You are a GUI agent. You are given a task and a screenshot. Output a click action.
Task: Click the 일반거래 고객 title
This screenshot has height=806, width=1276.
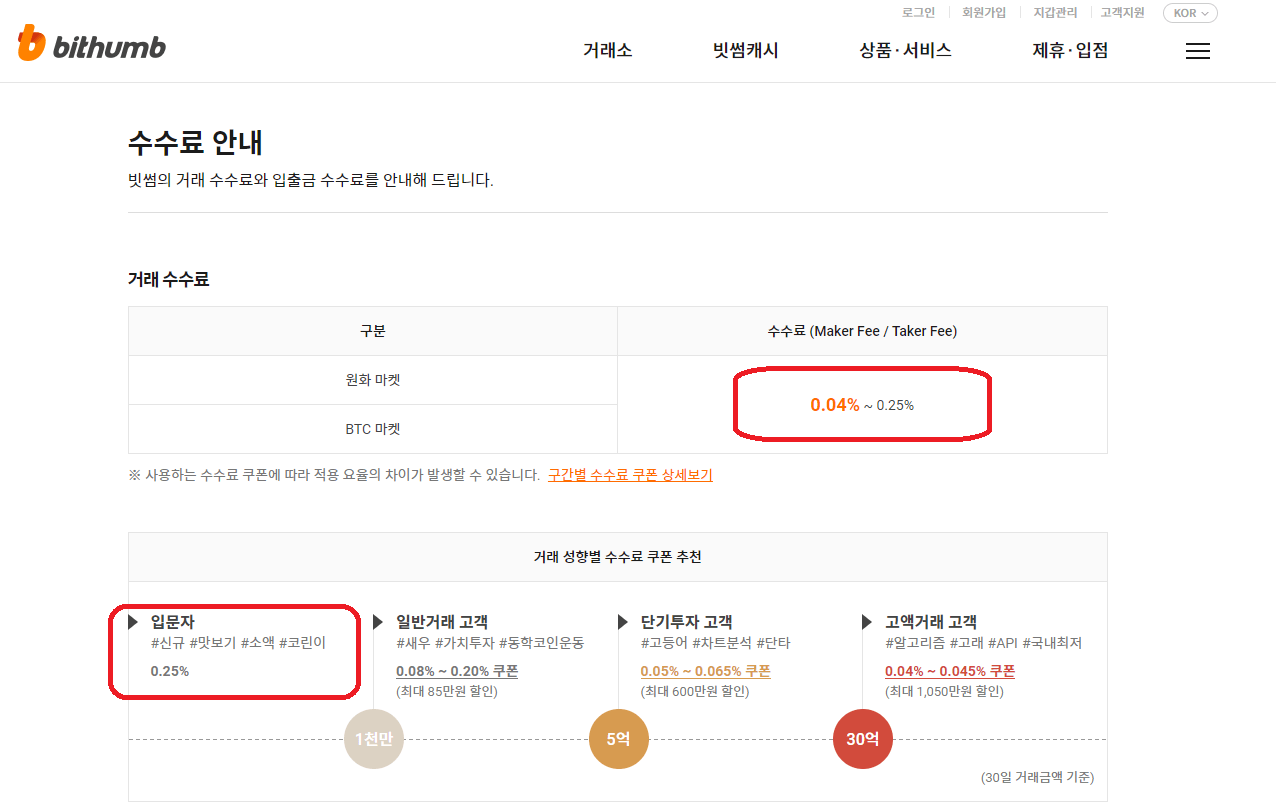pos(442,622)
